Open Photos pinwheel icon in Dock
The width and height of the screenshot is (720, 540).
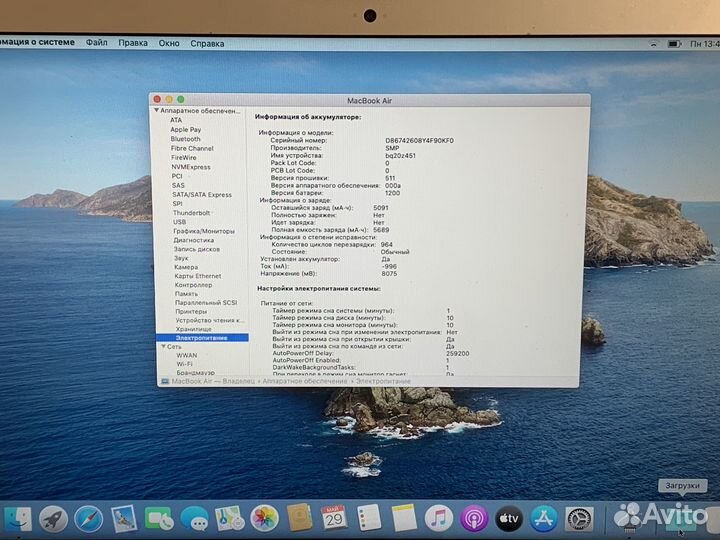coord(264,518)
